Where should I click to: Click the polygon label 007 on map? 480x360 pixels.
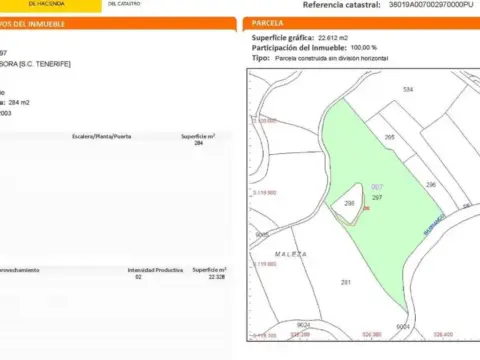377,187
